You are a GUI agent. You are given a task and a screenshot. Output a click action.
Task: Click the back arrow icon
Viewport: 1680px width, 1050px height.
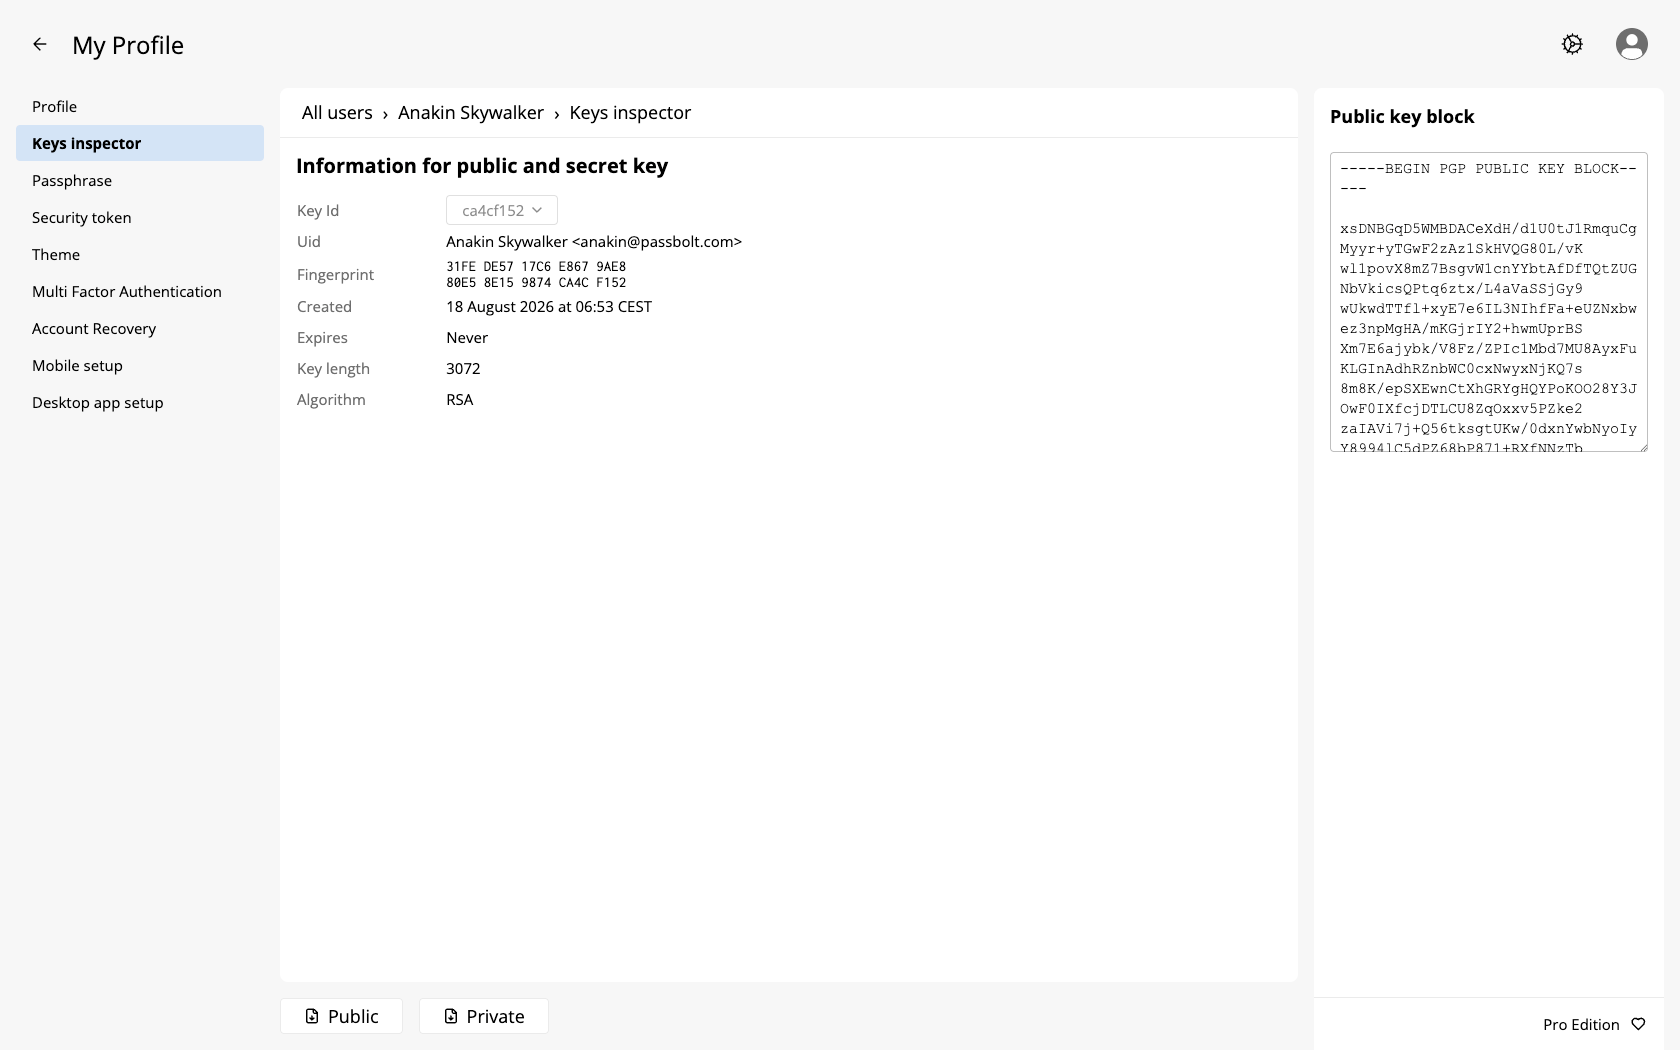click(40, 44)
